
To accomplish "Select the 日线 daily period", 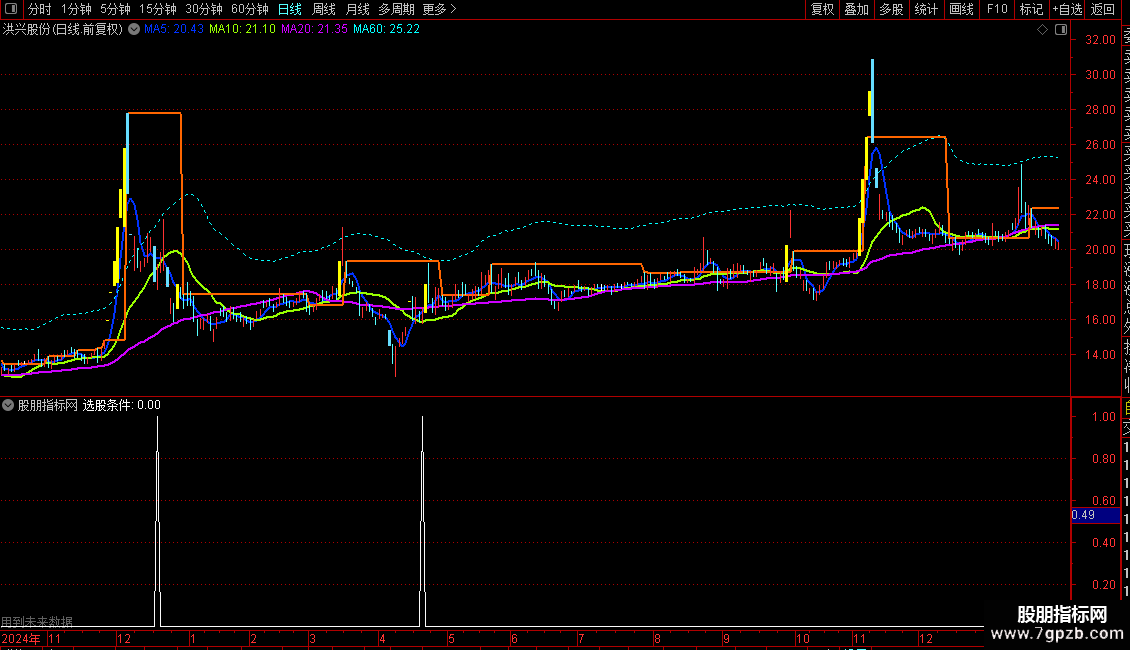I will pyautogui.click(x=290, y=9).
